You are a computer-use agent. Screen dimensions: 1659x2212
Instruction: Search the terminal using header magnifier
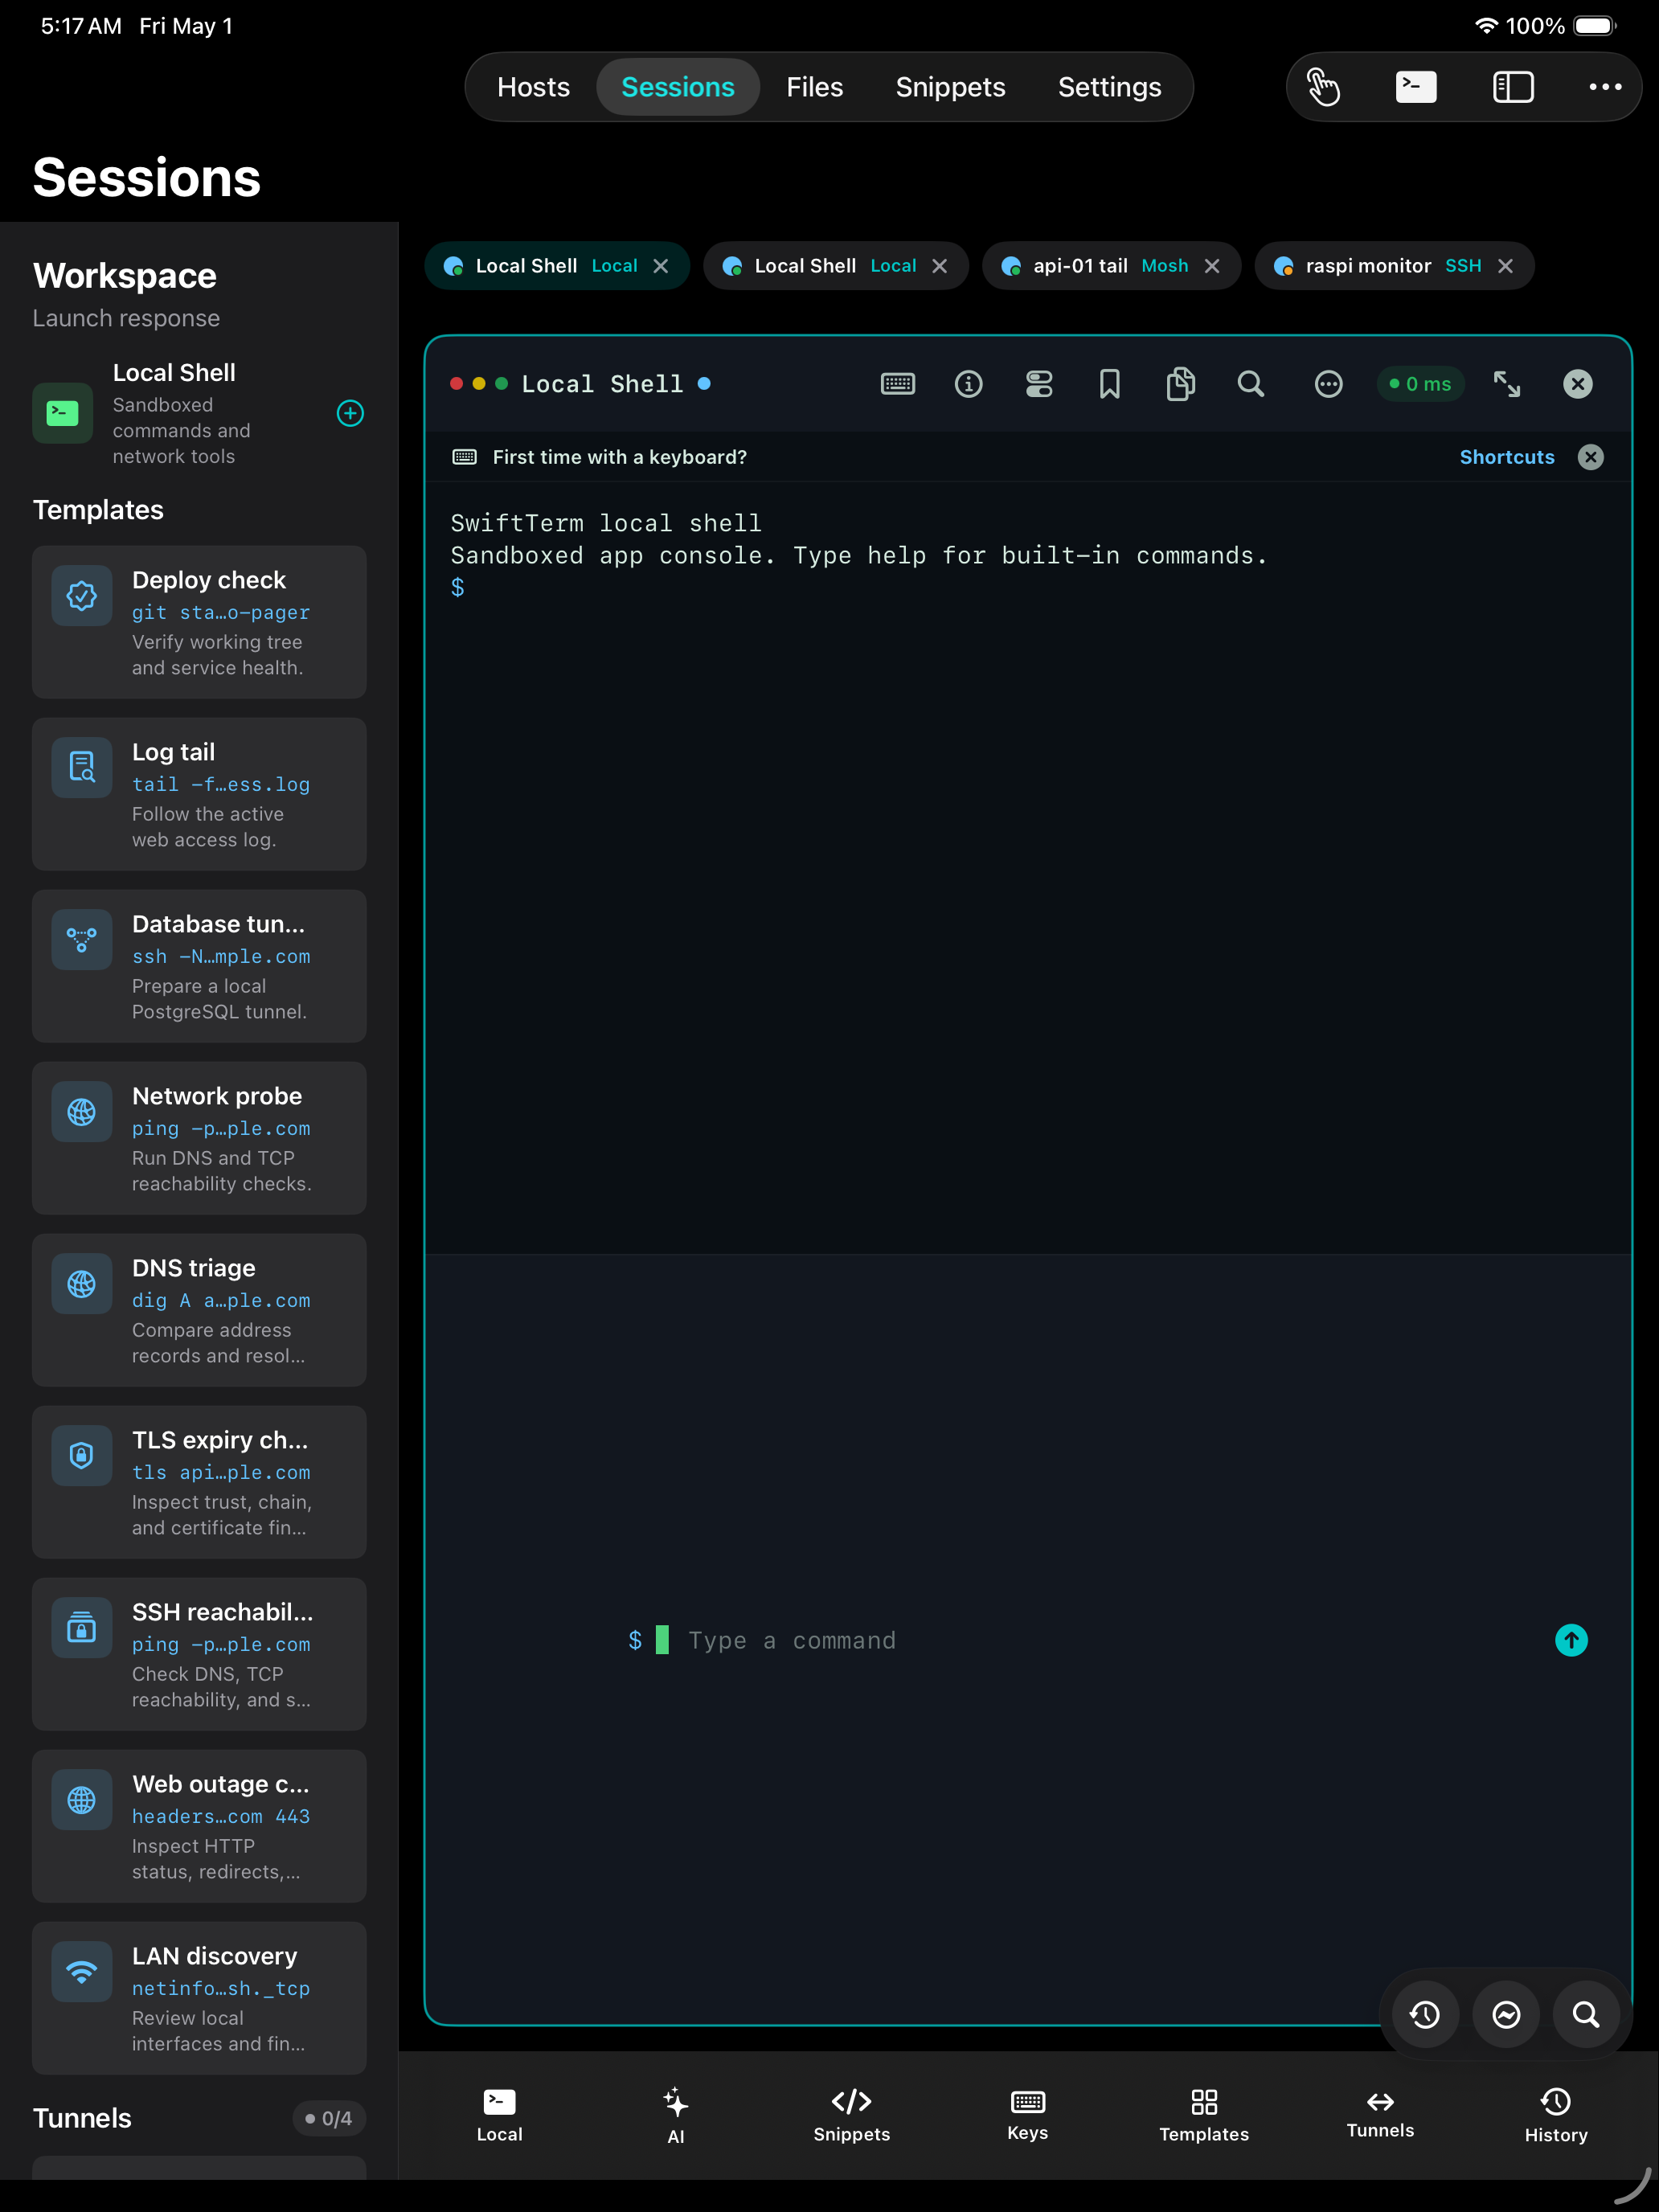coord(1250,384)
